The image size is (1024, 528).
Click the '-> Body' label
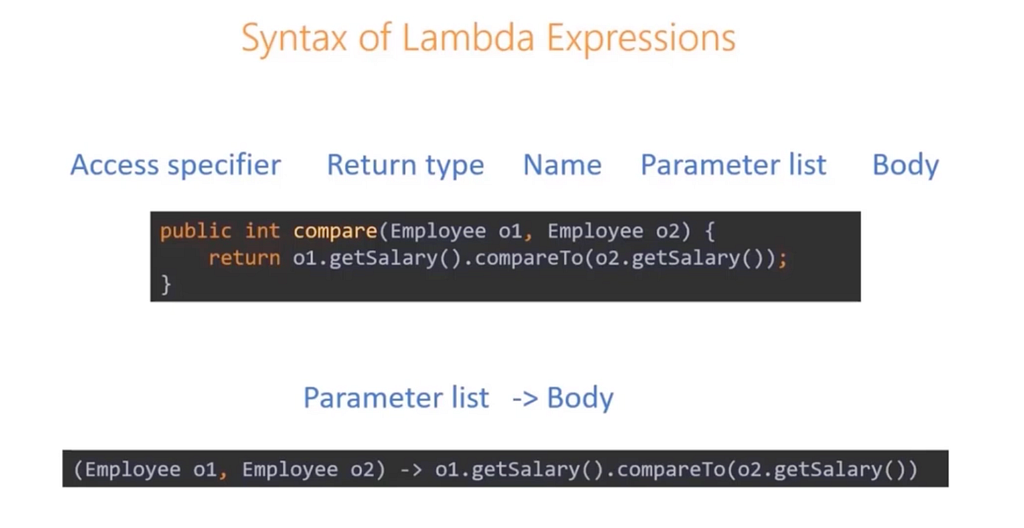pos(563,398)
